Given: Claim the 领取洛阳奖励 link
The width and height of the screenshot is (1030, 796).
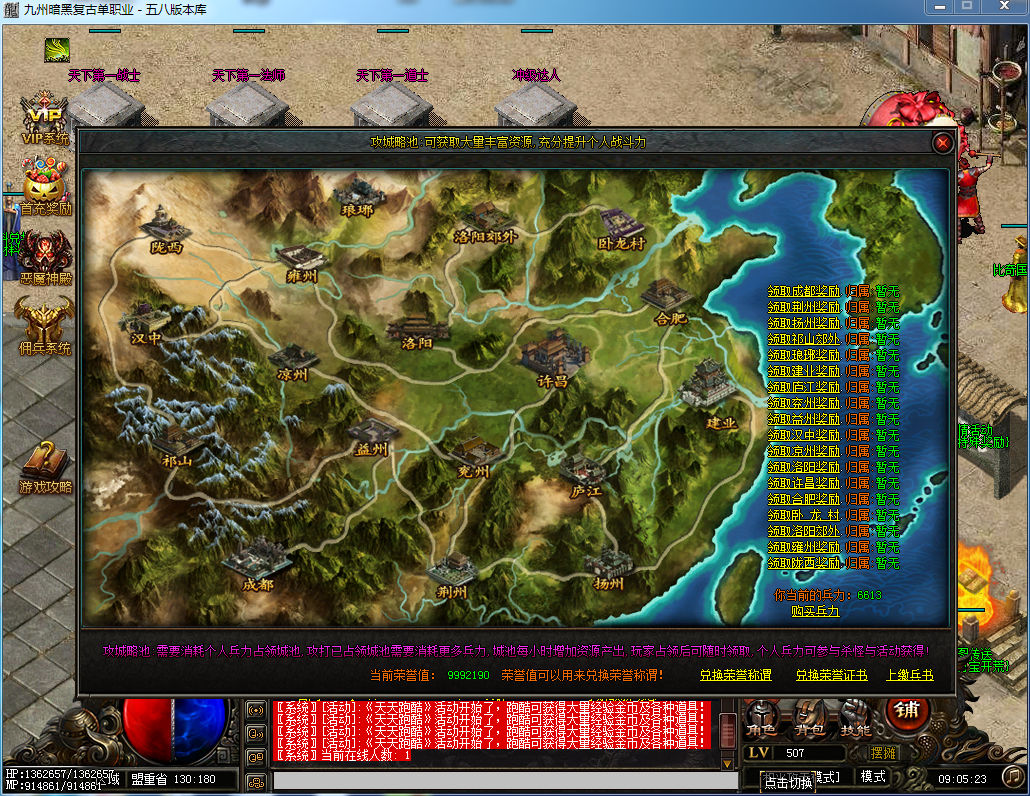Looking at the screenshot, I should tap(803, 467).
